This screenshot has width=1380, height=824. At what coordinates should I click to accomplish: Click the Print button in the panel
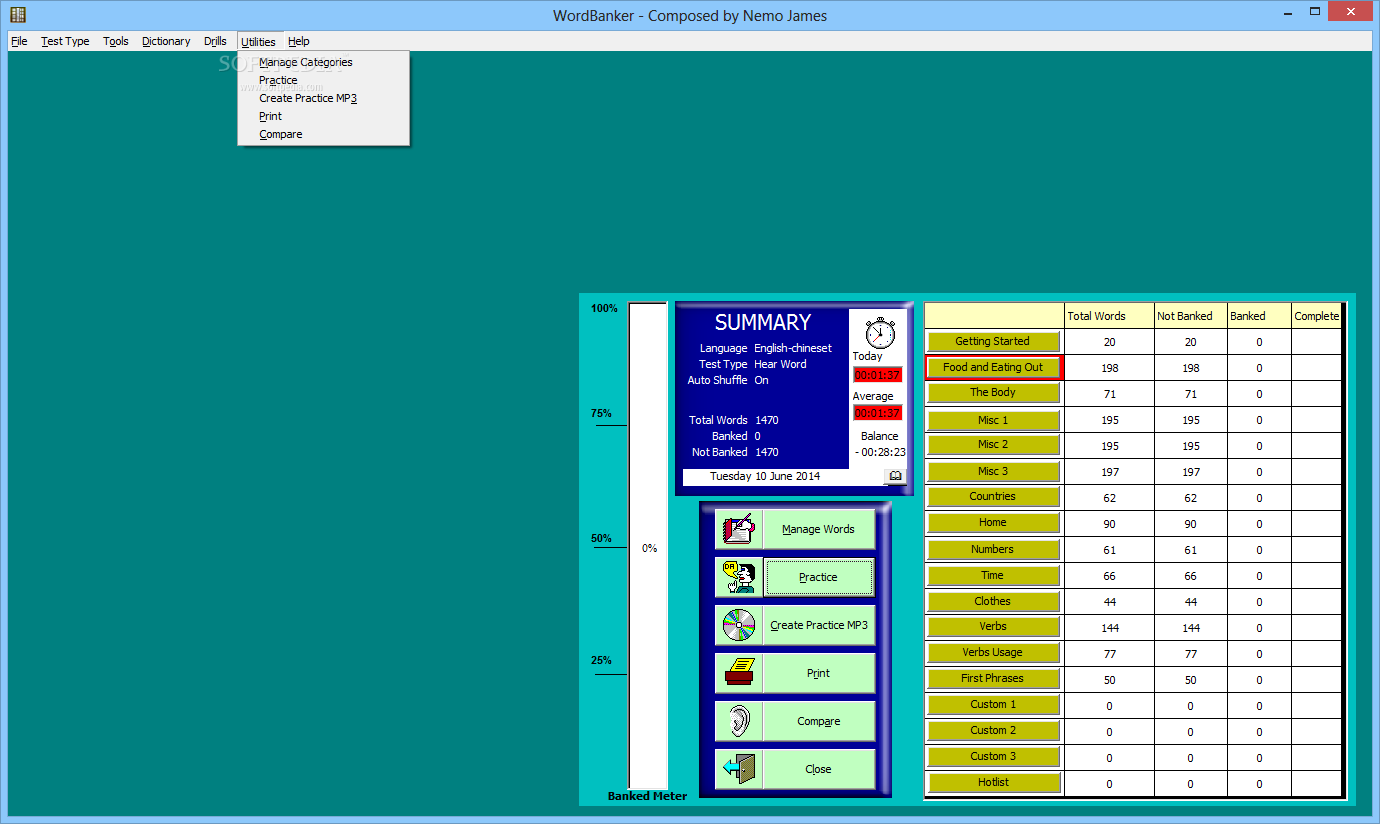coord(818,673)
